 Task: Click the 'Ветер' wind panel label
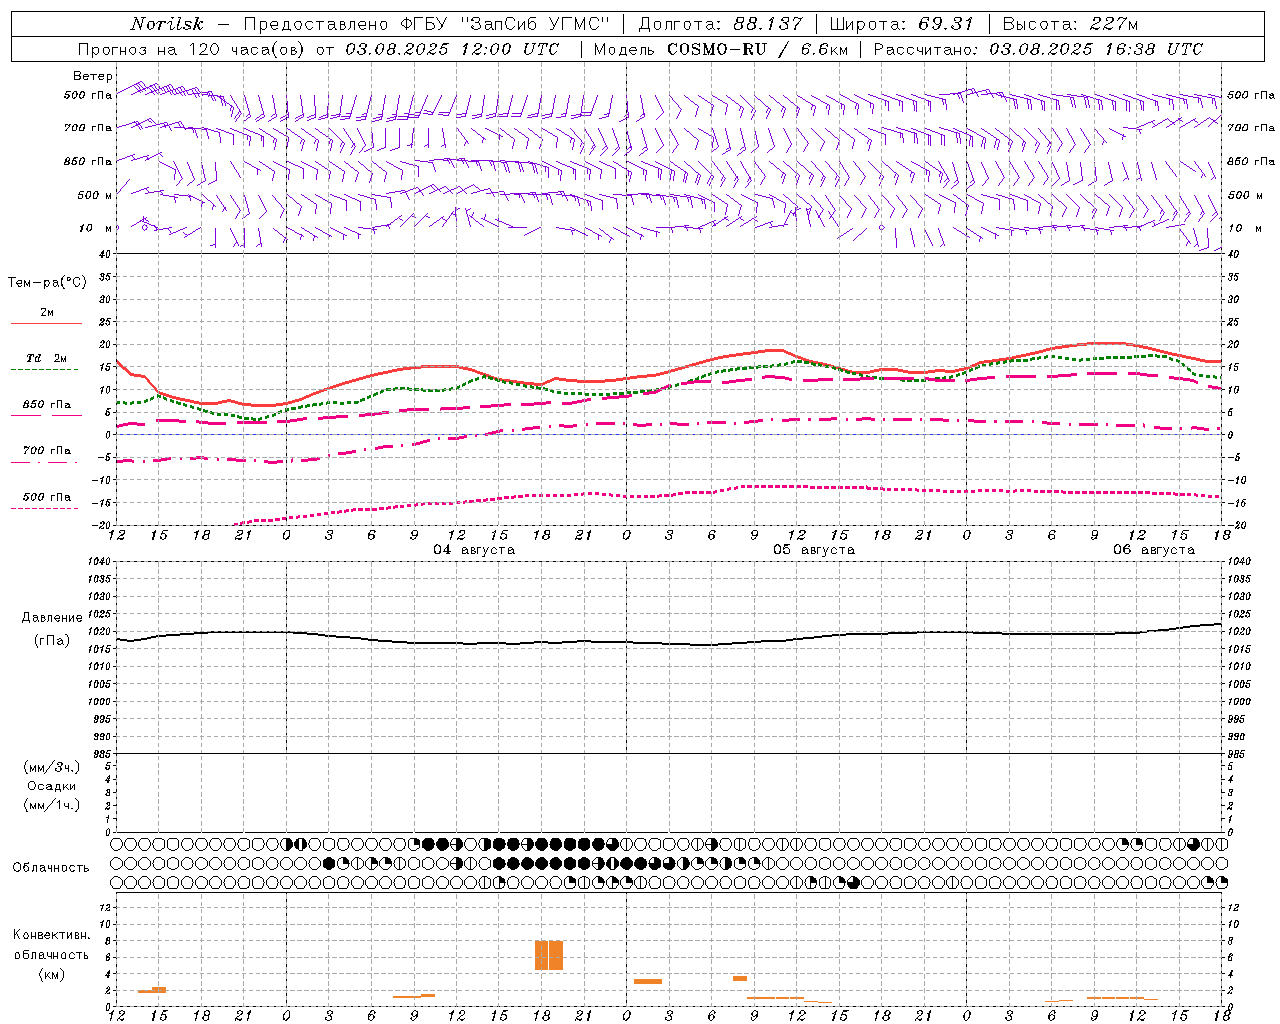click(x=93, y=76)
